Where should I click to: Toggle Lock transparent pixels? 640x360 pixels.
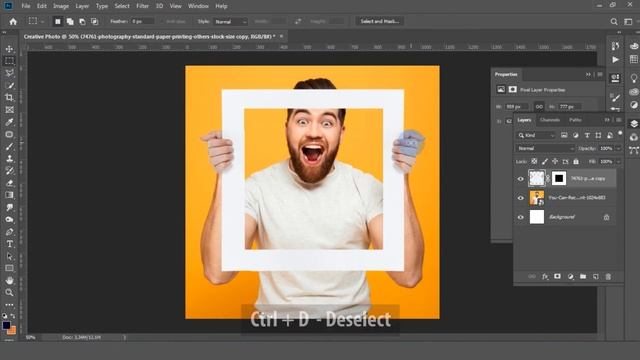point(534,162)
